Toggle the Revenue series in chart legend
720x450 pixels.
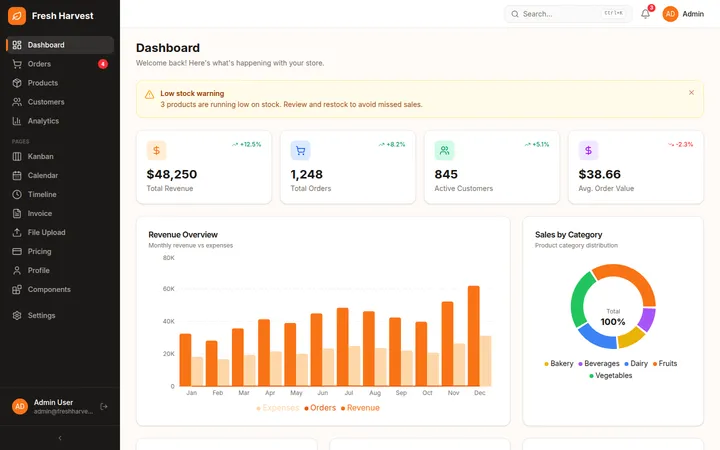[360, 408]
